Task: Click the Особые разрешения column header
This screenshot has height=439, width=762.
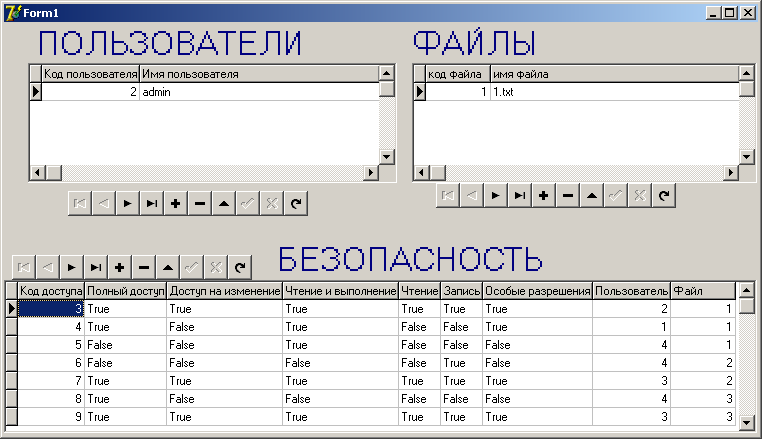Action: point(537,291)
